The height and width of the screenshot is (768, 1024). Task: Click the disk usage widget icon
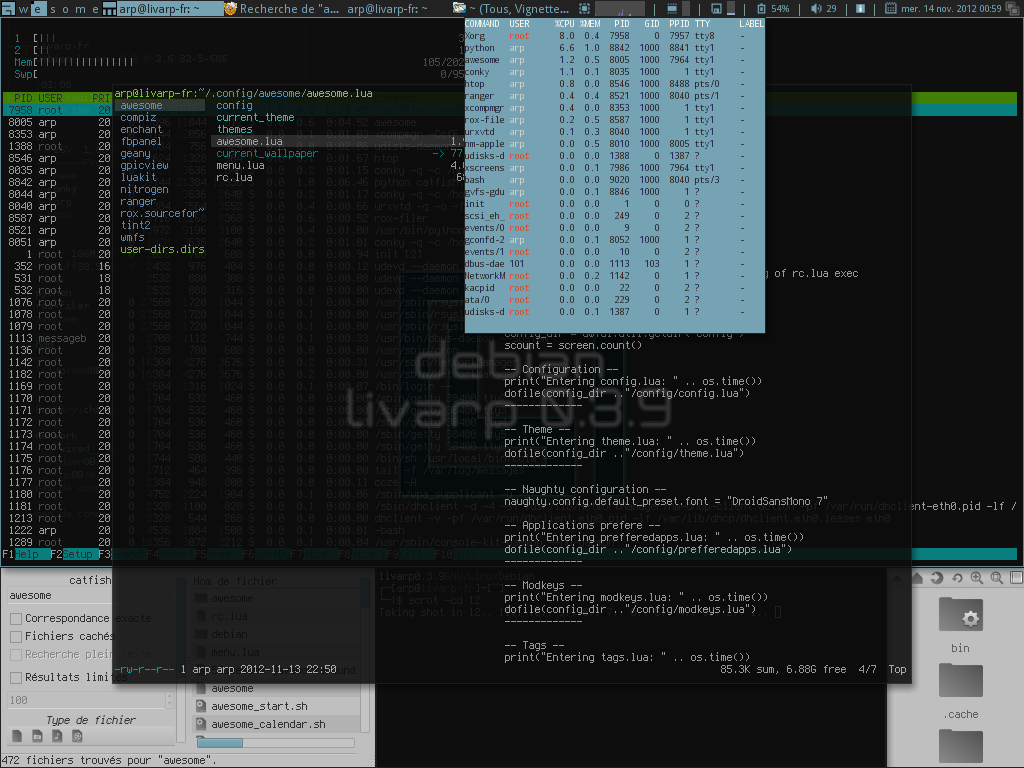click(716, 8)
